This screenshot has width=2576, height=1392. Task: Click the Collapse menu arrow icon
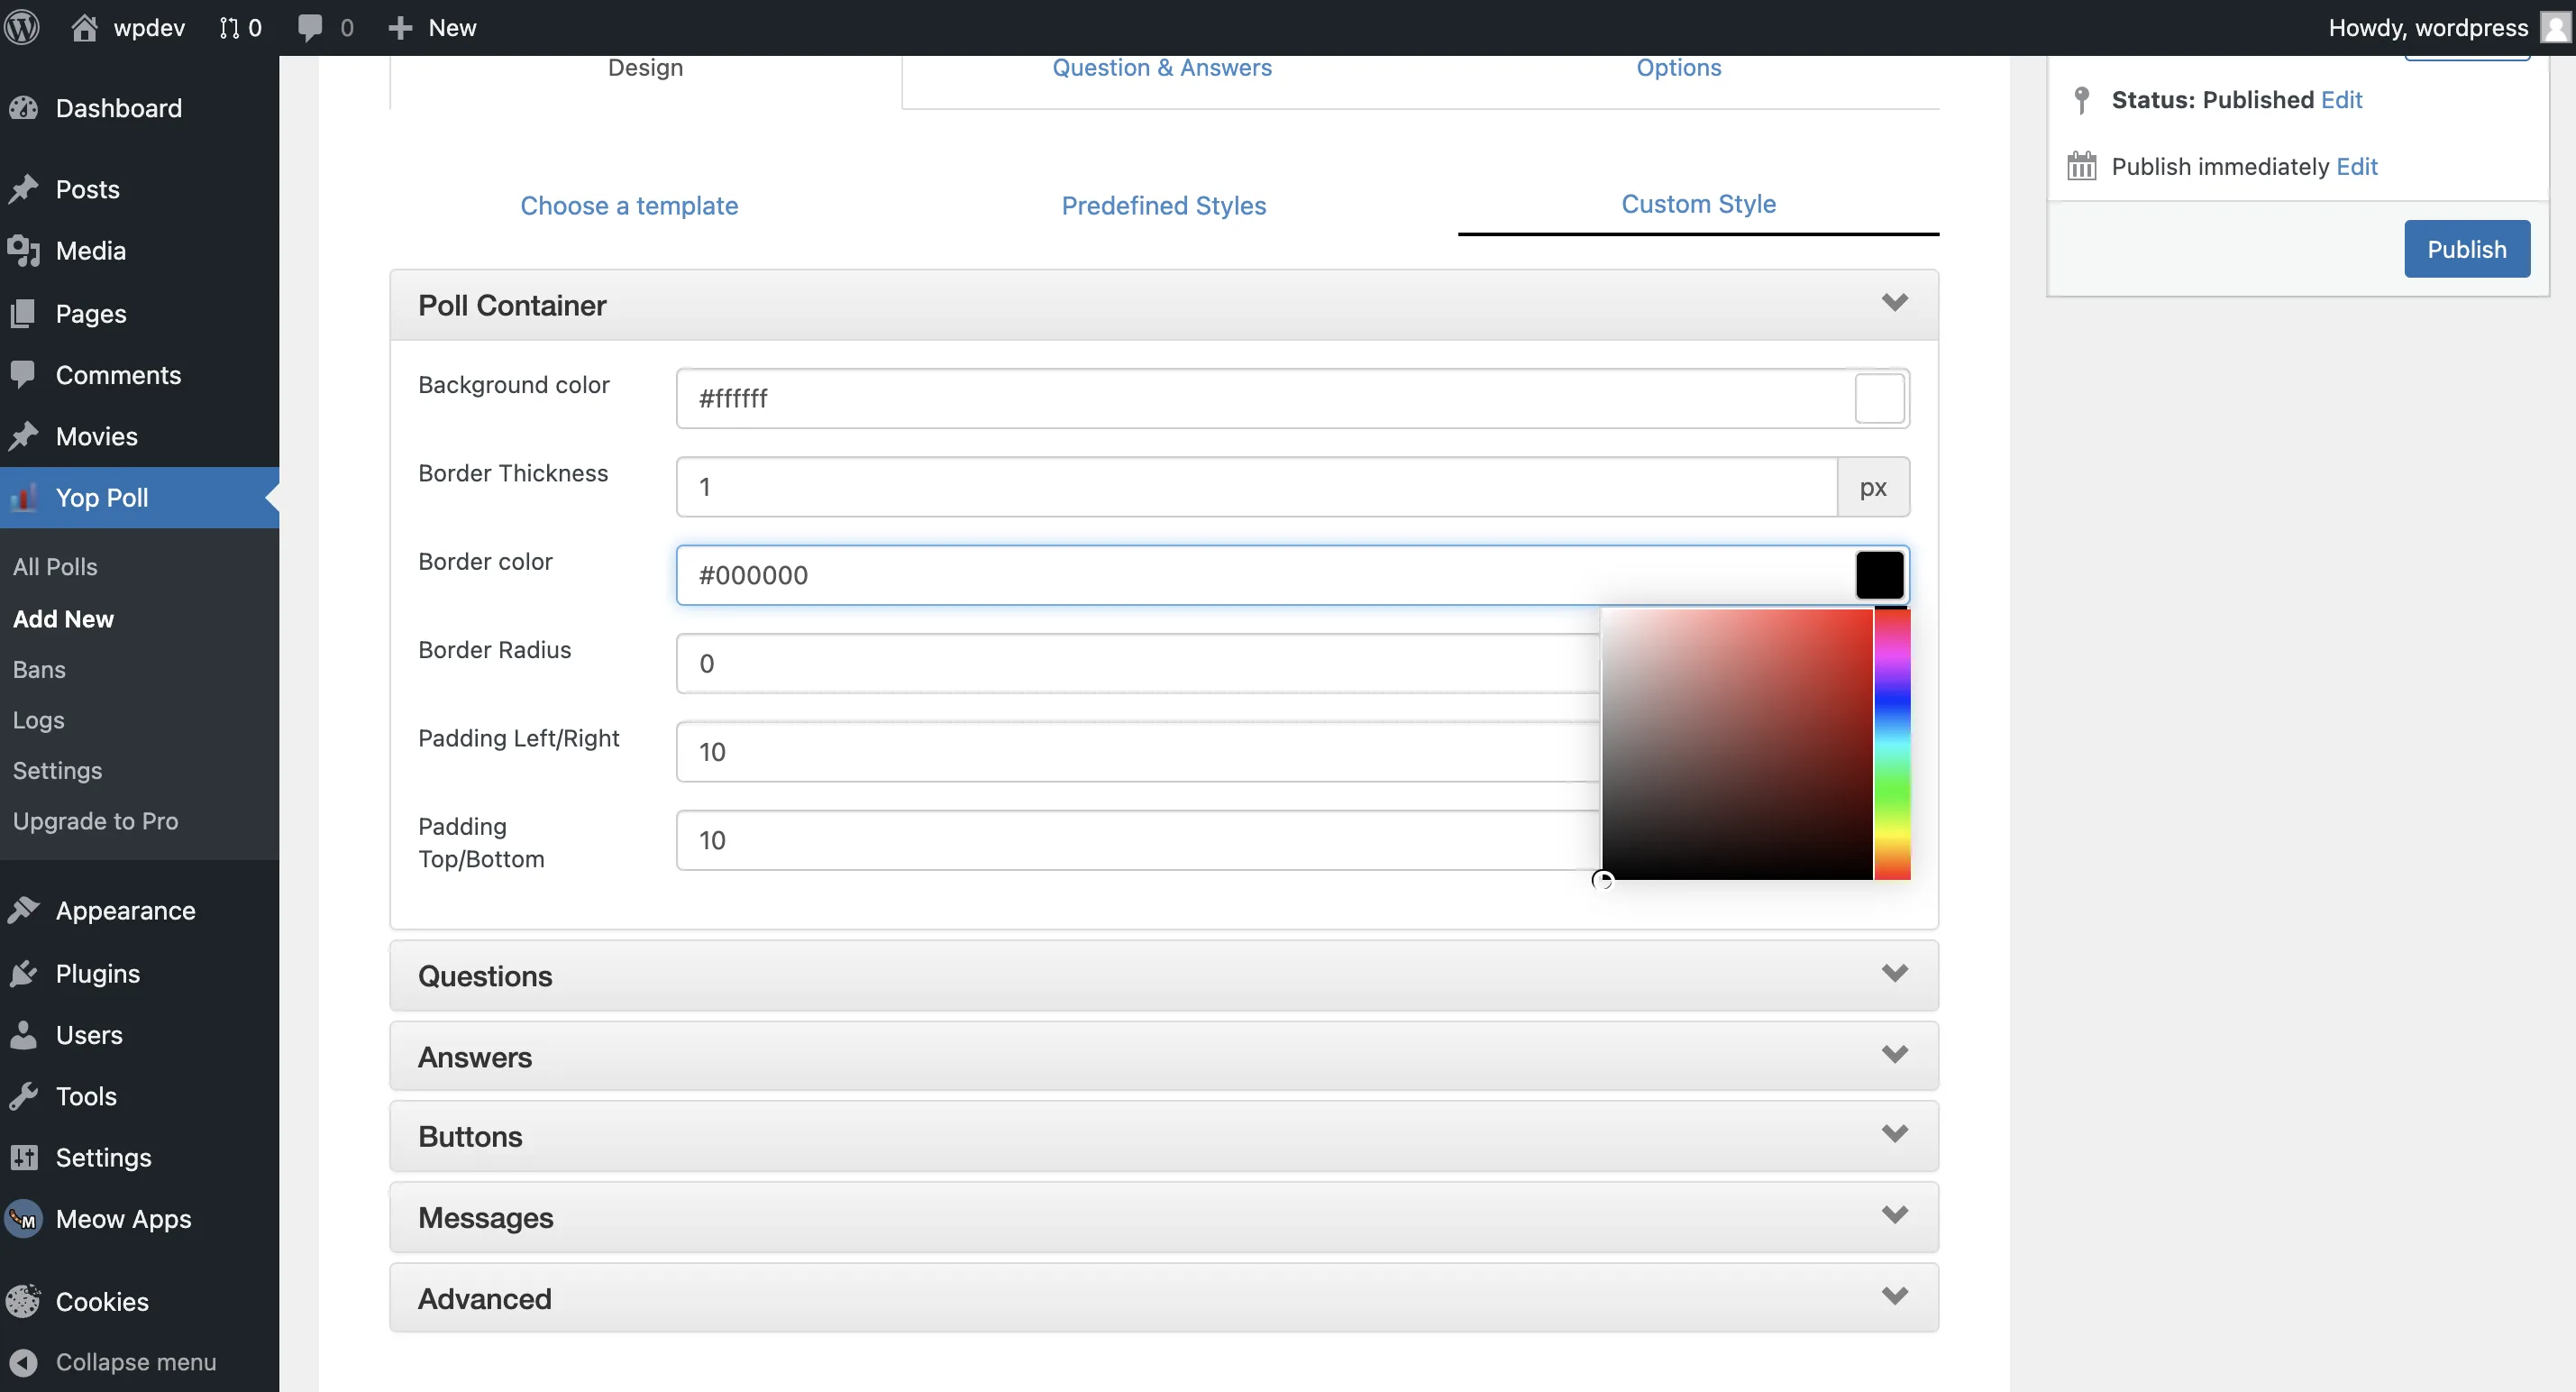tap(24, 1362)
